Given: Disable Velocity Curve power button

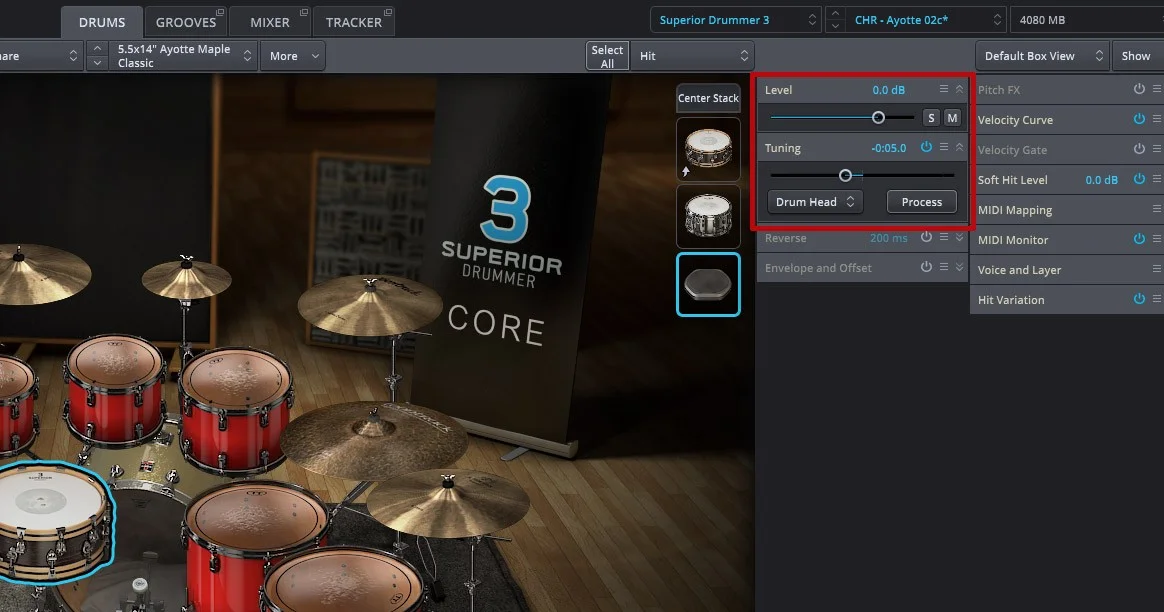Looking at the screenshot, I should tap(1139, 119).
